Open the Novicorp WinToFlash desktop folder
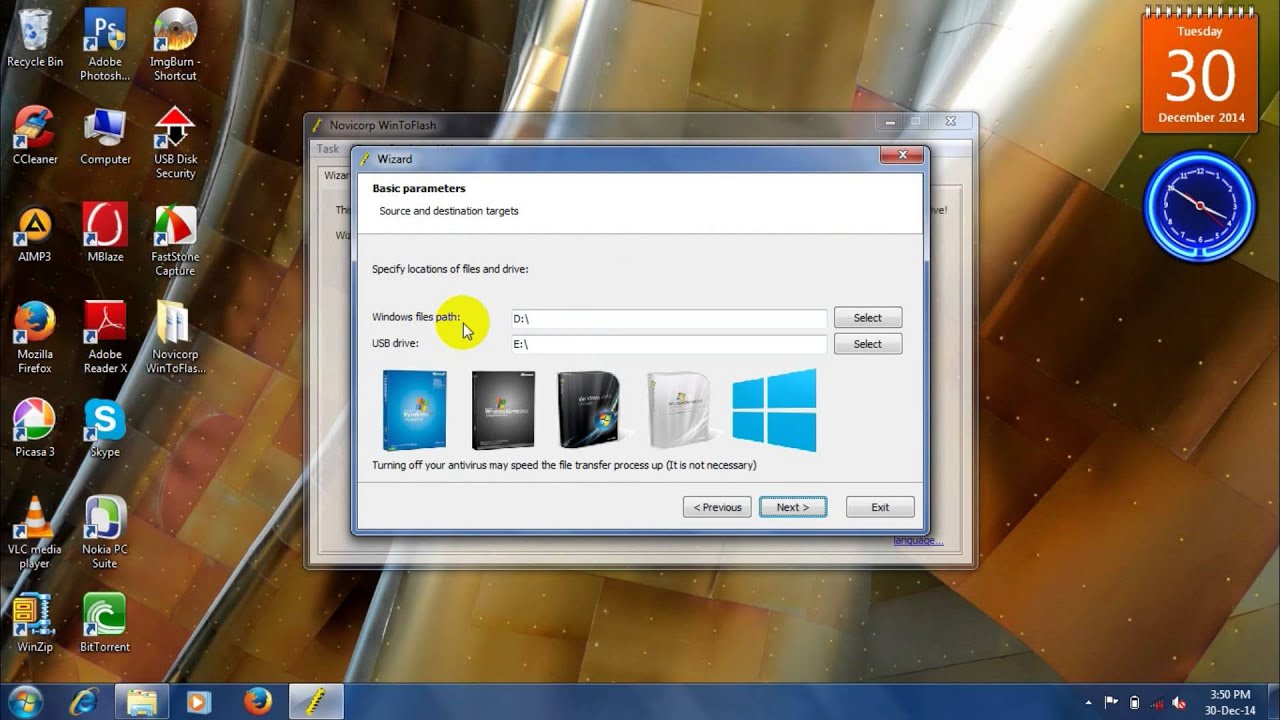 pyautogui.click(x=175, y=337)
